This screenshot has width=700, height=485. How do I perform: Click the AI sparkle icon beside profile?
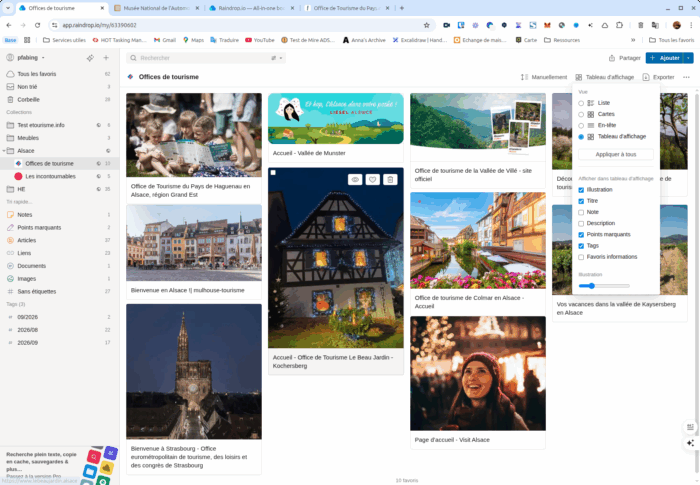90,58
